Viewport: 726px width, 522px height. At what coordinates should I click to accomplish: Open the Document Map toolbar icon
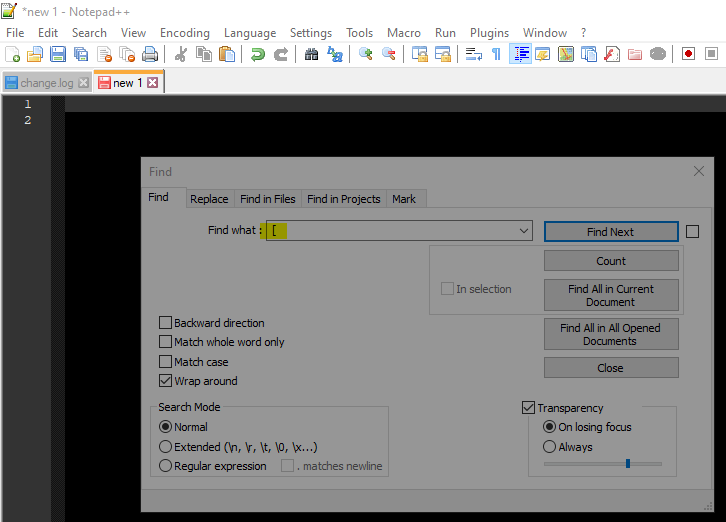pos(566,54)
